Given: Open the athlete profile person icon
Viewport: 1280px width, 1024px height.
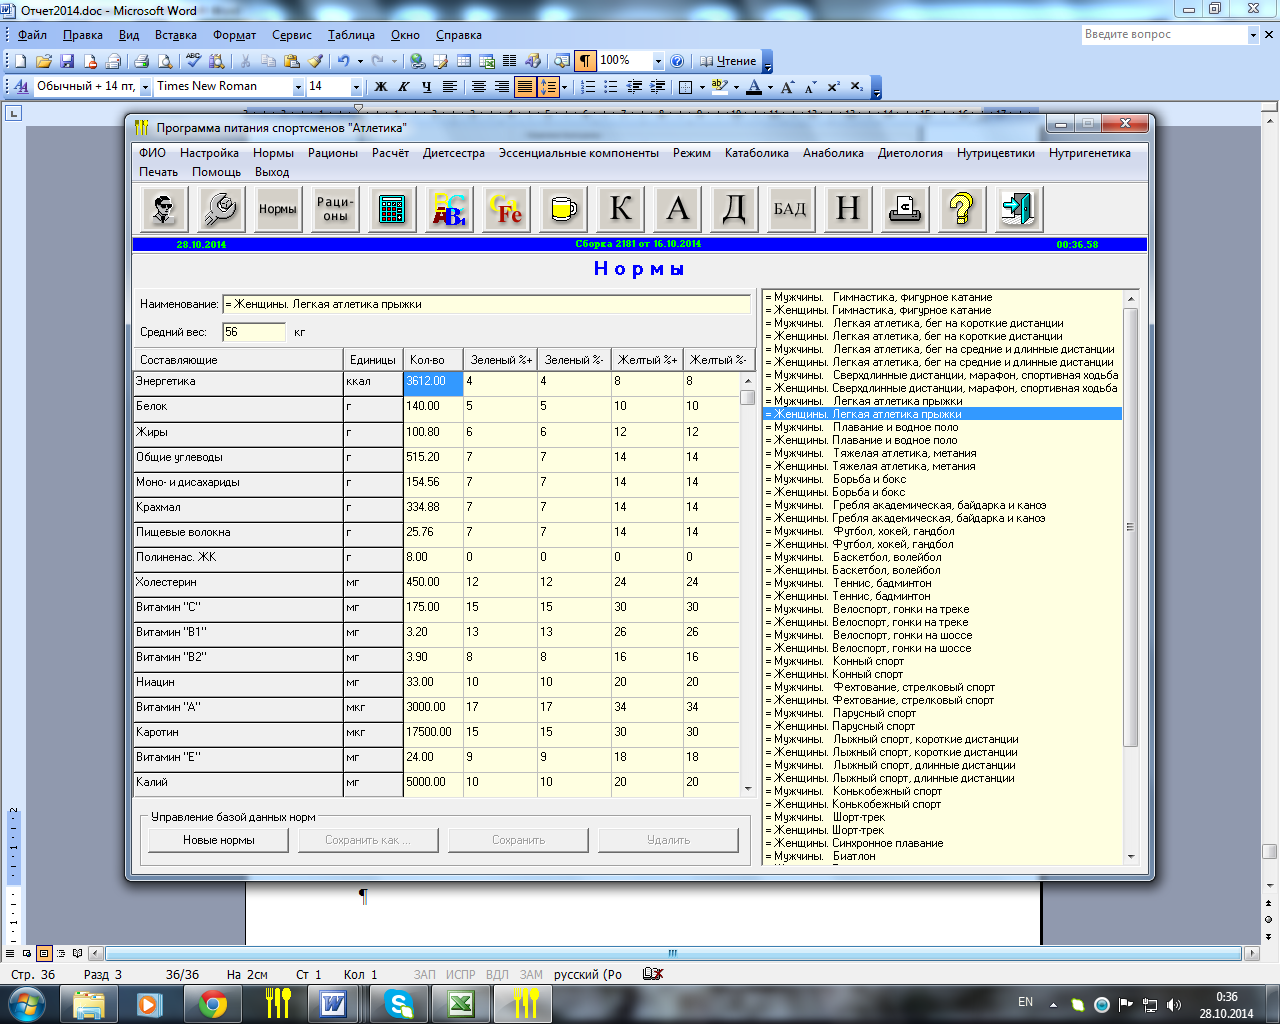Looking at the screenshot, I should (163, 209).
